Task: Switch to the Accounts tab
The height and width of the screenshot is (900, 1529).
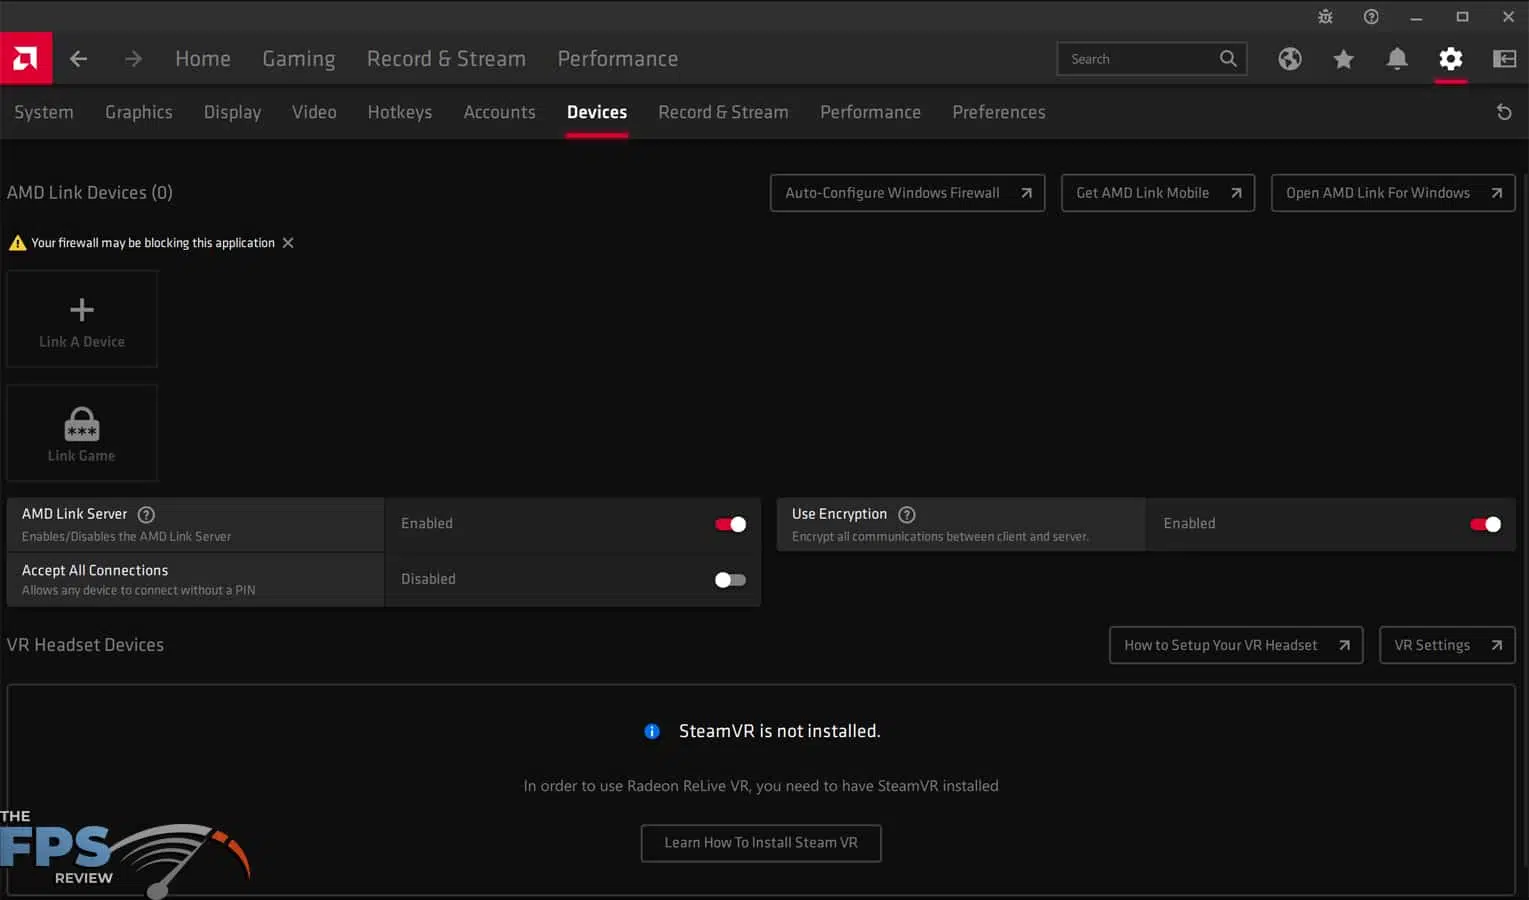Action: (x=499, y=112)
